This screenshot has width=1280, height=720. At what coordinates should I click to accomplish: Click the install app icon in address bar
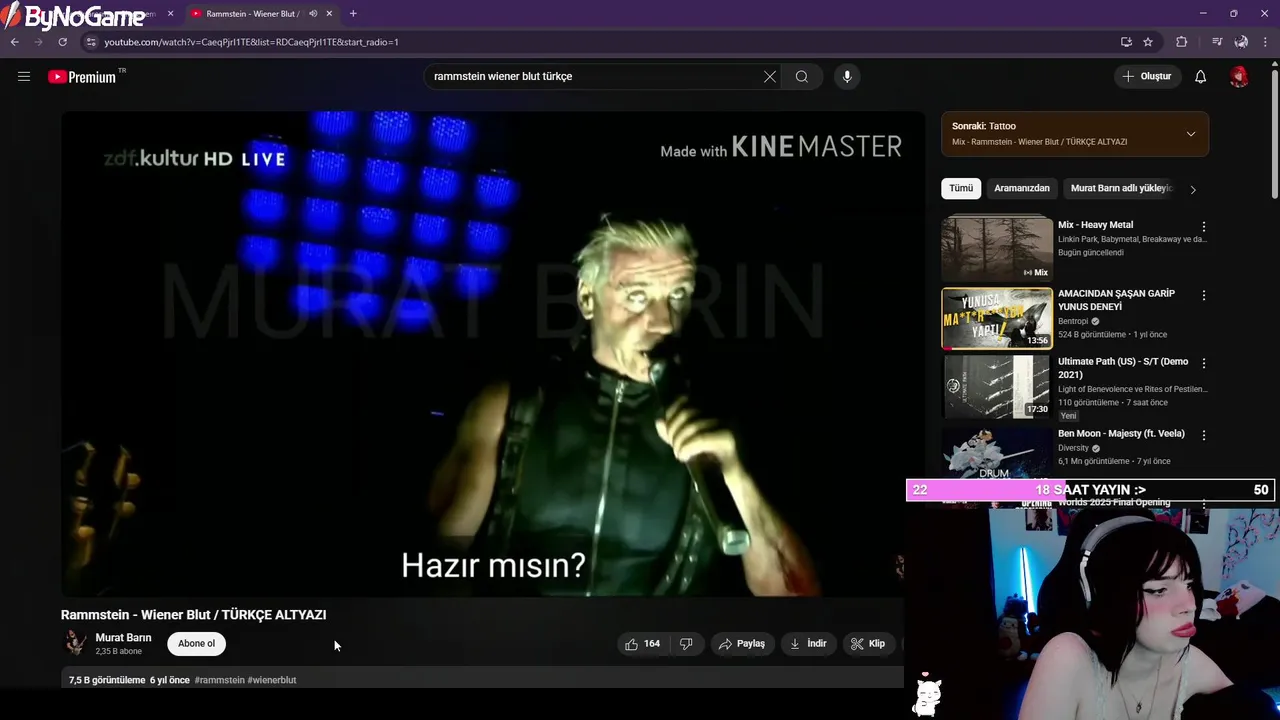pos(1126,42)
